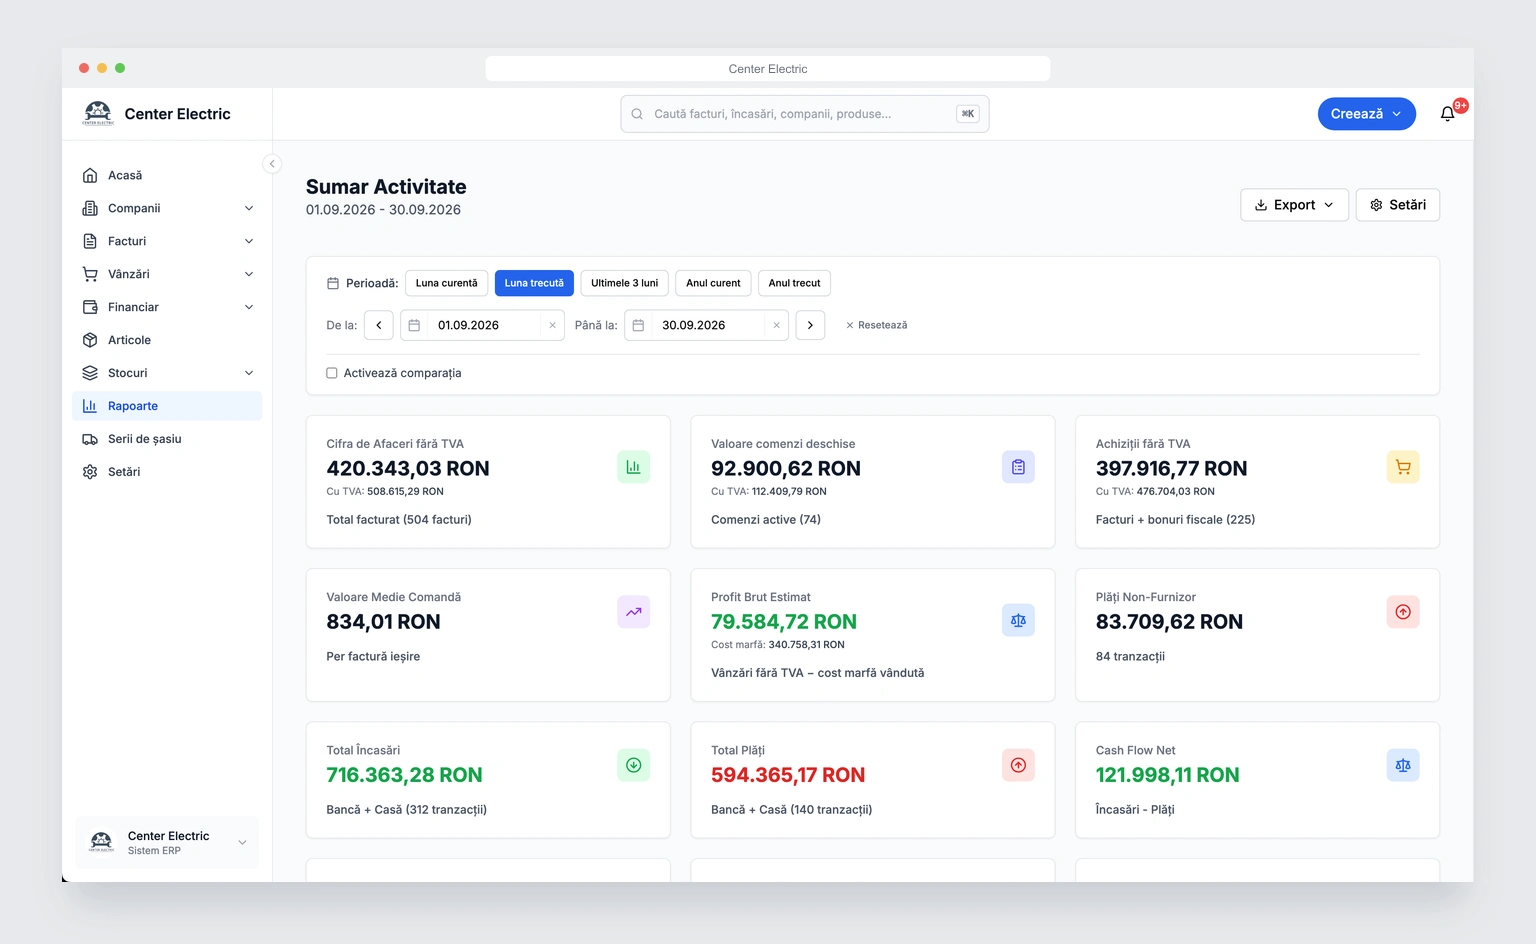Select the Anul trecut period
The height and width of the screenshot is (944, 1536).
[794, 283]
